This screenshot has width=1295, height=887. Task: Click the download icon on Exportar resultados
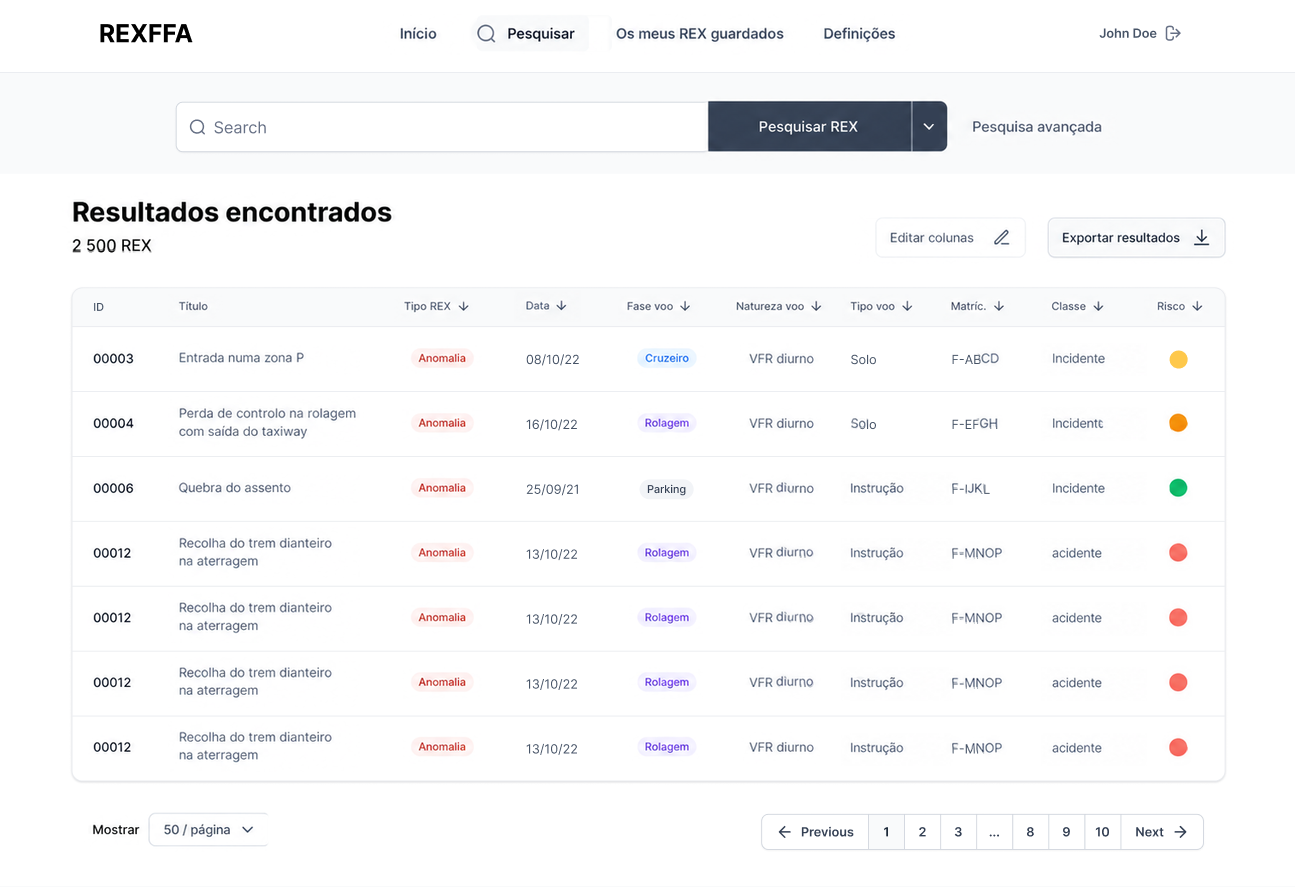(x=1202, y=238)
